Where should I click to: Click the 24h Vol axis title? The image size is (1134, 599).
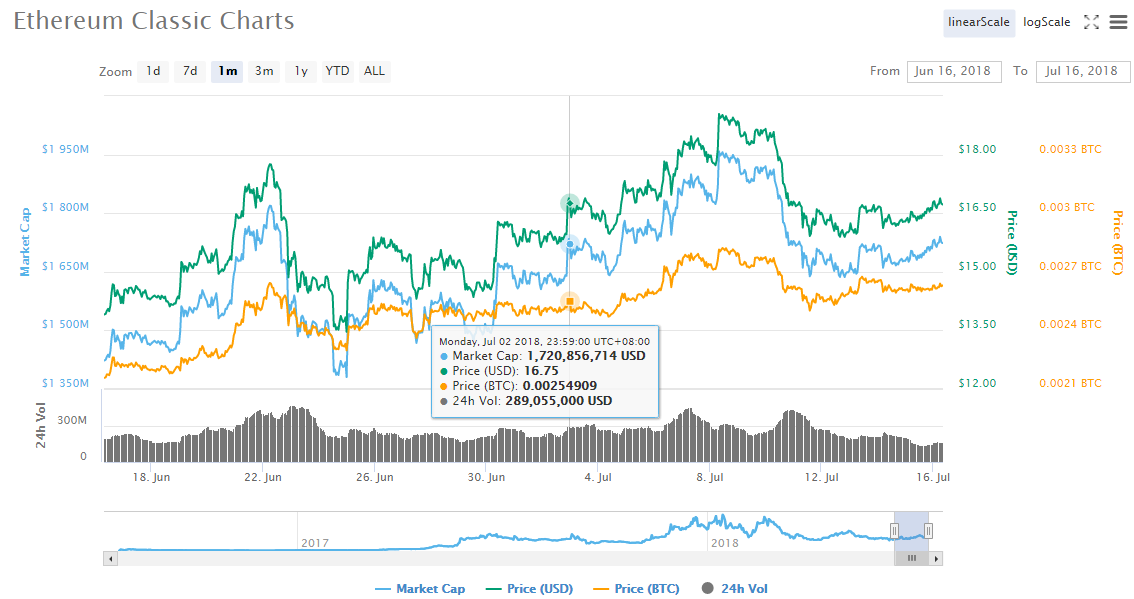pos(41,425)
